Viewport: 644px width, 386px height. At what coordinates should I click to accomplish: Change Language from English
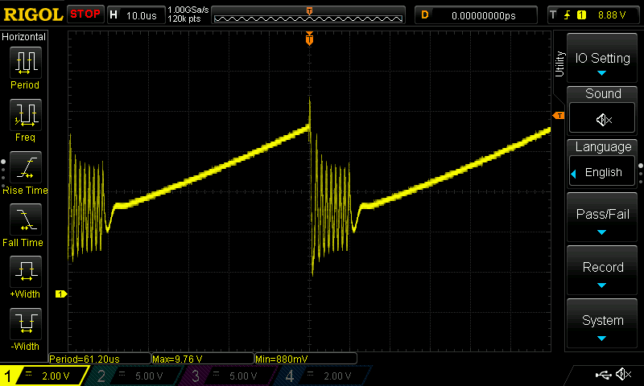pyautogui.click(x=602, y=172)
